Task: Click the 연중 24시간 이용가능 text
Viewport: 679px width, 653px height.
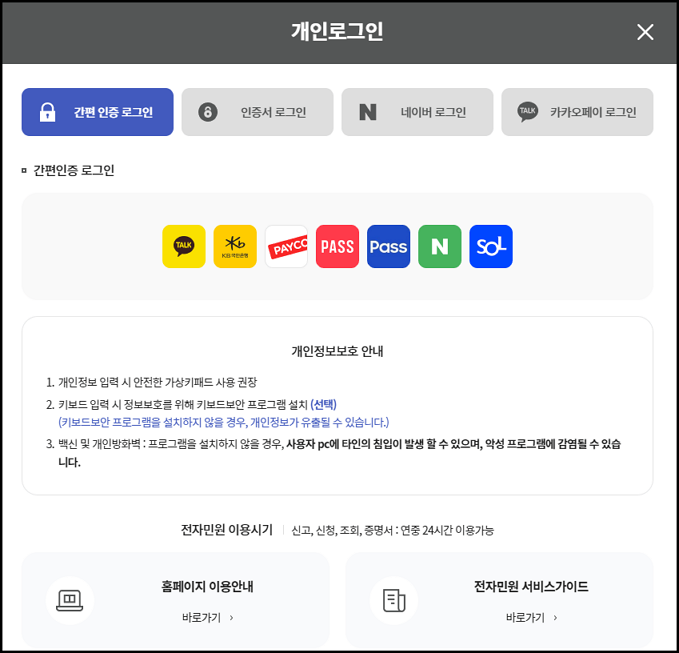Action: pos(447,530)
